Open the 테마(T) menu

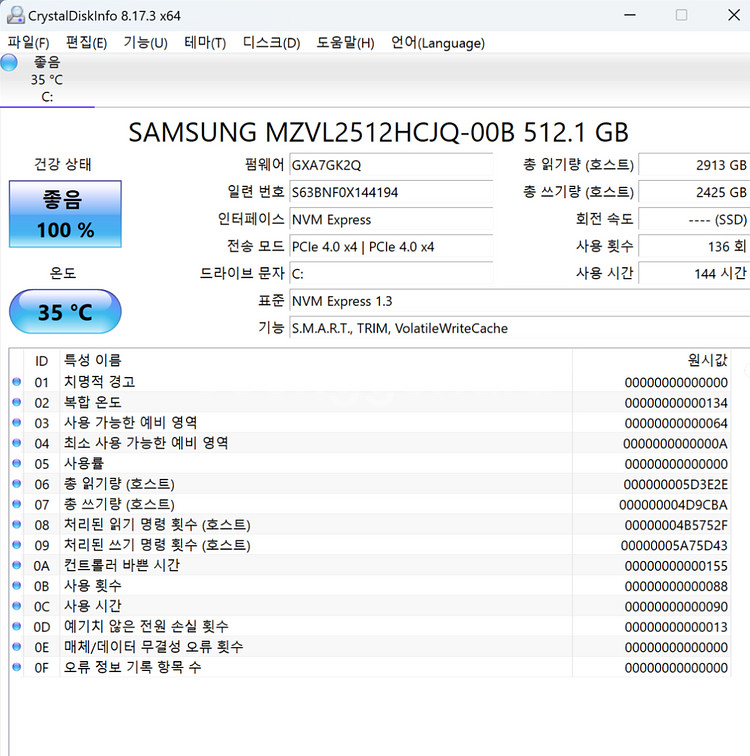(205, 43)
